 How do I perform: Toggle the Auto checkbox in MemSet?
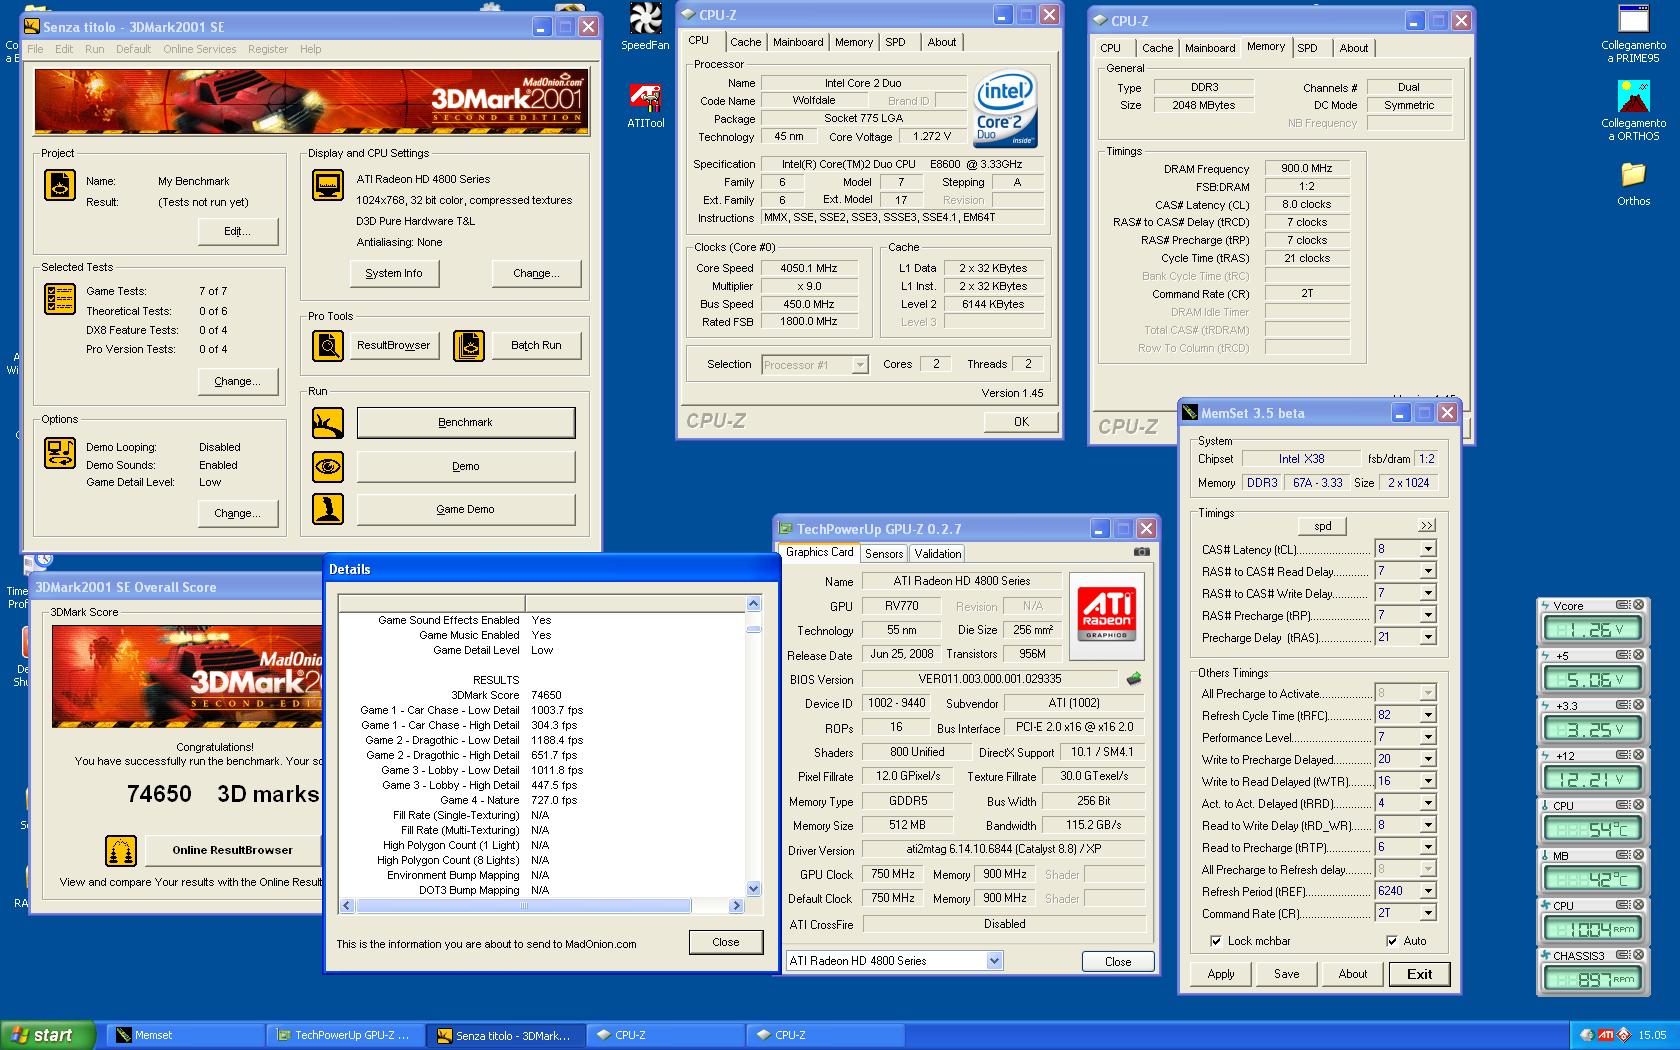[1391, 941]
